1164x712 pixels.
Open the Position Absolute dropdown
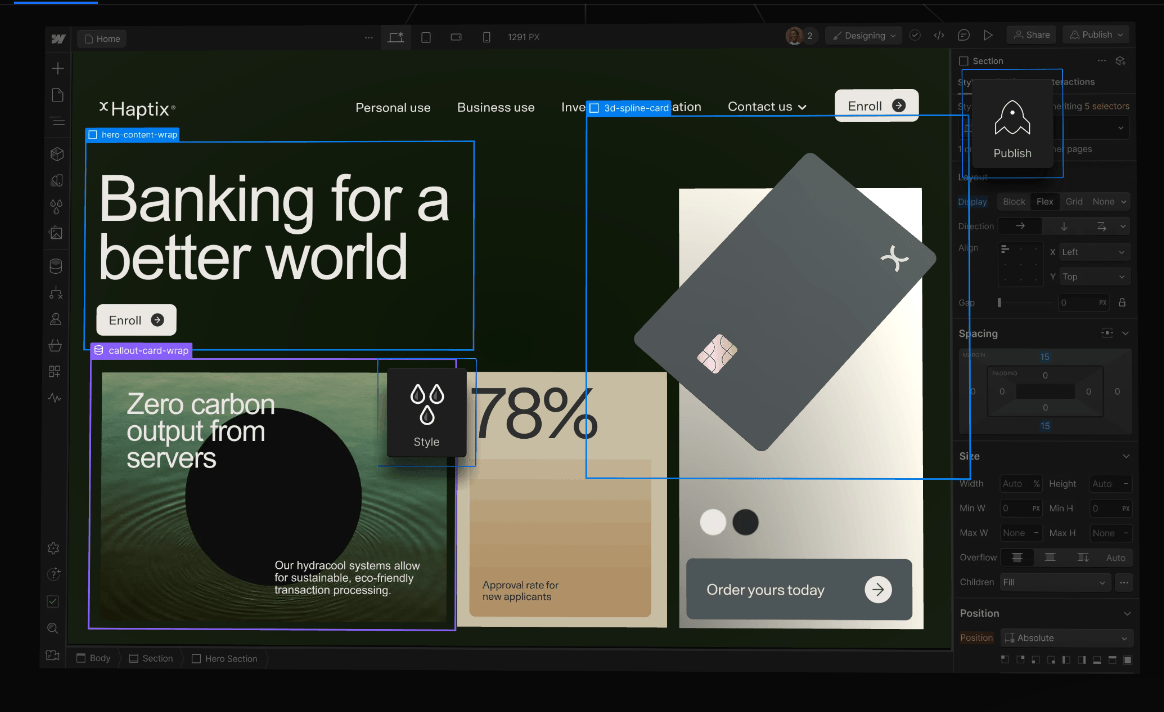point(1065,638)
